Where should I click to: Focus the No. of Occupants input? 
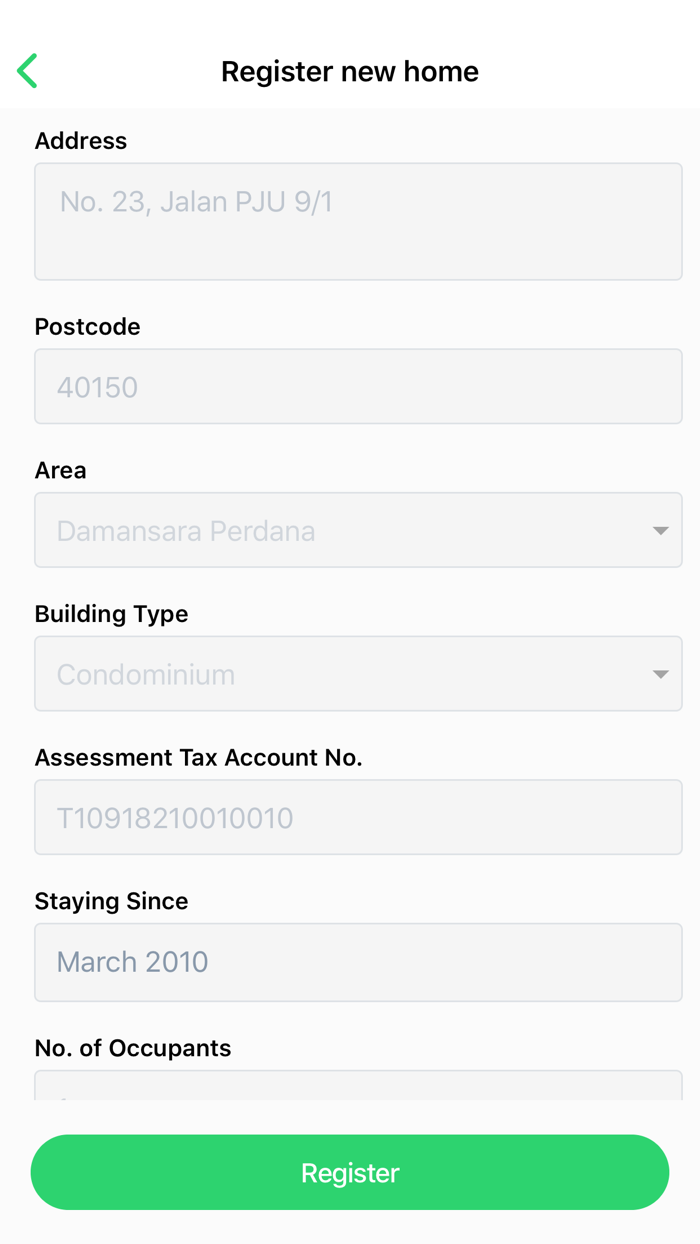point(358,1086)
